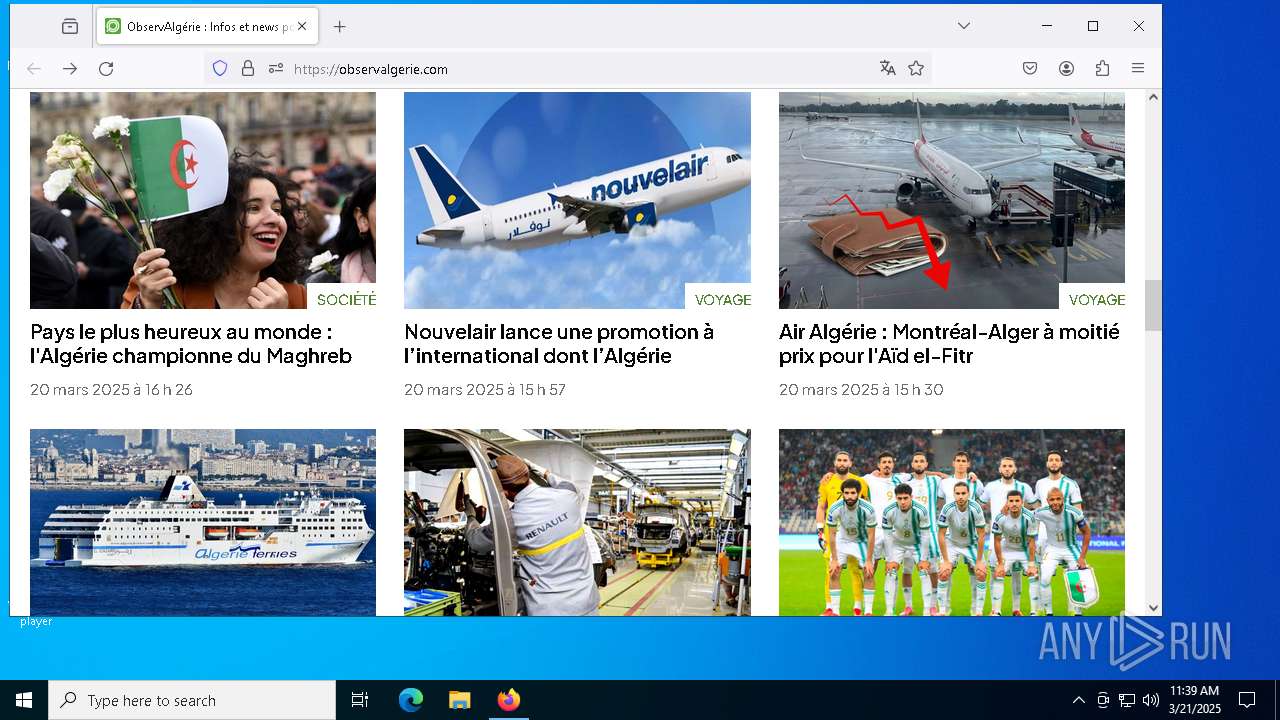Open the Nouvelair airplane image

577,200
